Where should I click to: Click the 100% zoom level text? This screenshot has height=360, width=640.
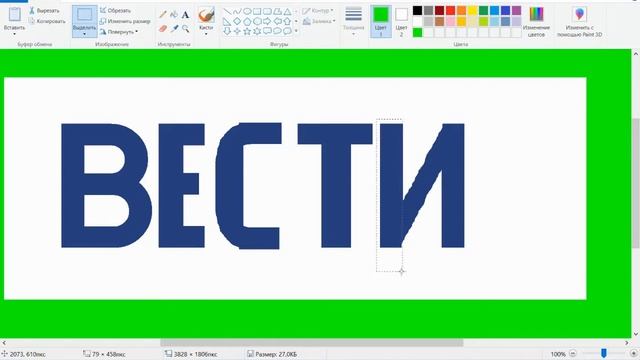558,354
